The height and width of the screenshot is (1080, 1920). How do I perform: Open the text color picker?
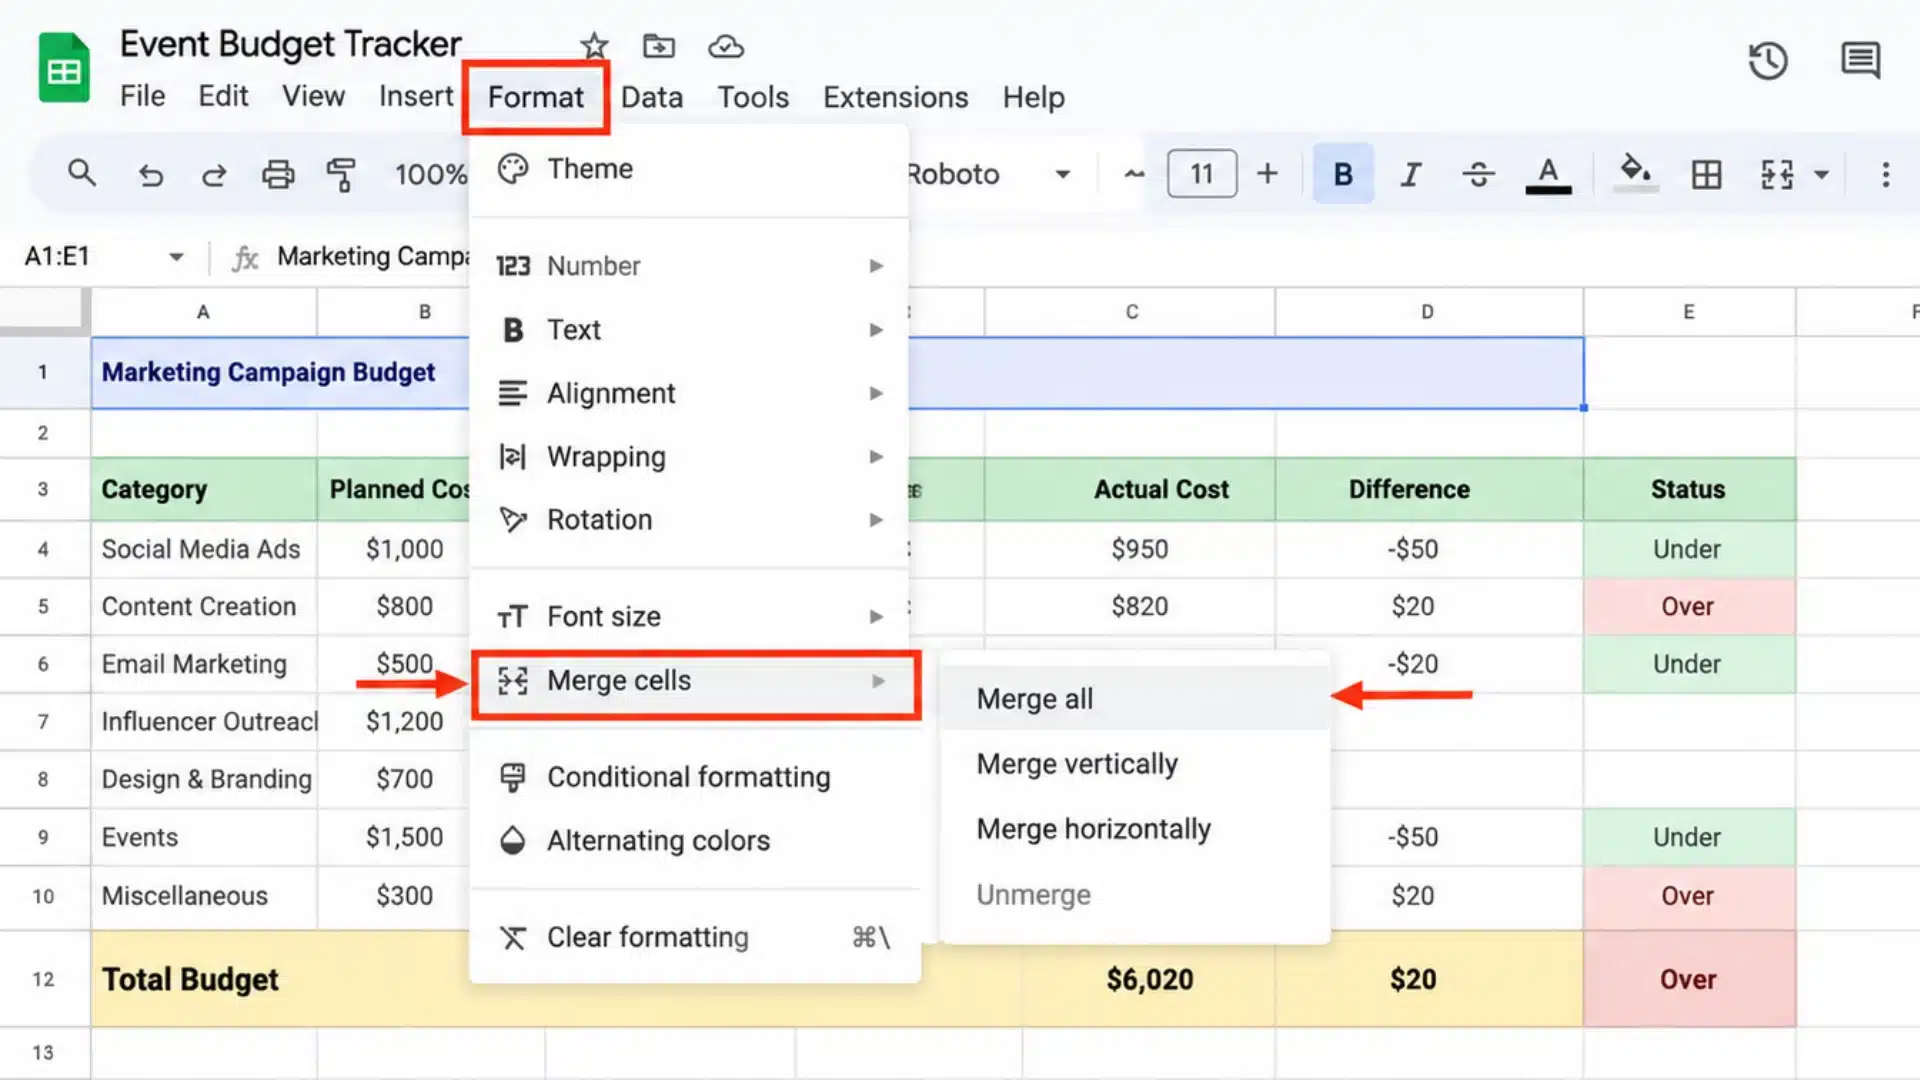click(x=1548, y=175)
